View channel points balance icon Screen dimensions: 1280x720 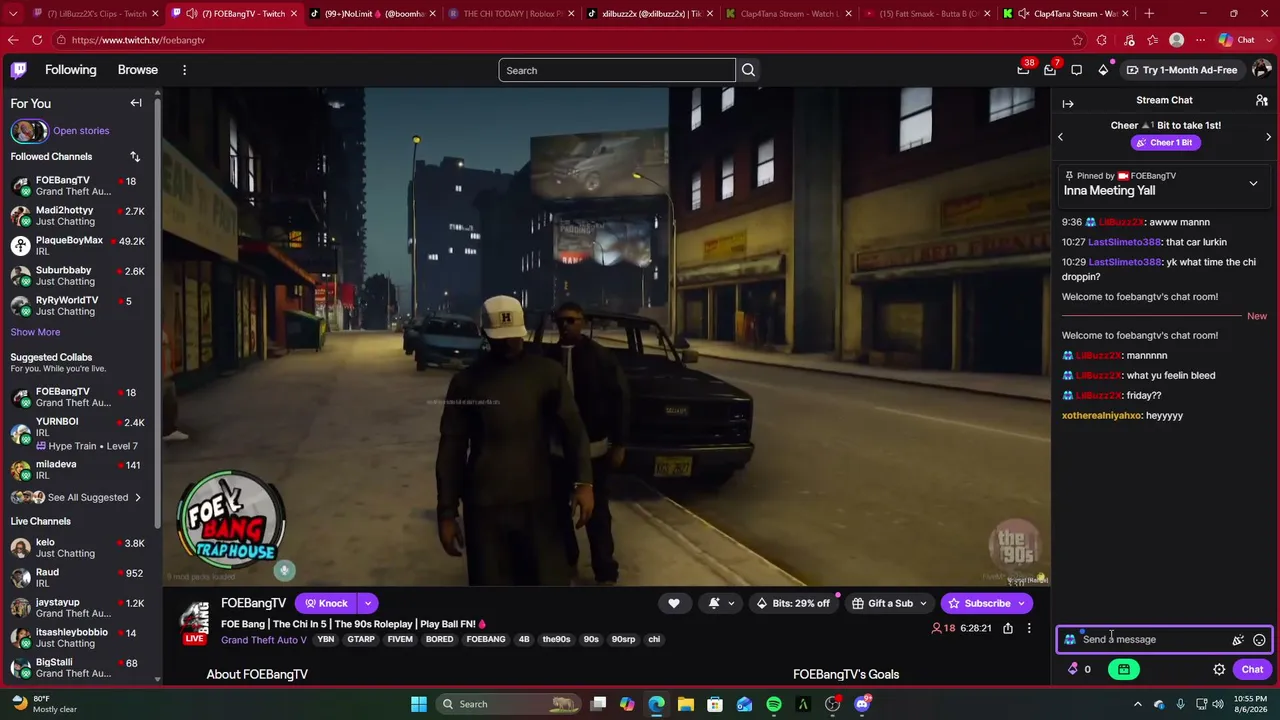point(1073,670)
